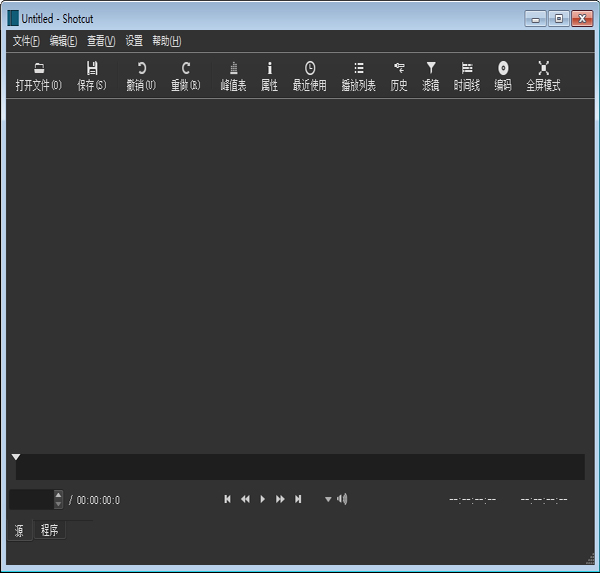This screenshot has width=600, height=573.
Task: Fast forward playback
Action: click(x=280, y=499)
